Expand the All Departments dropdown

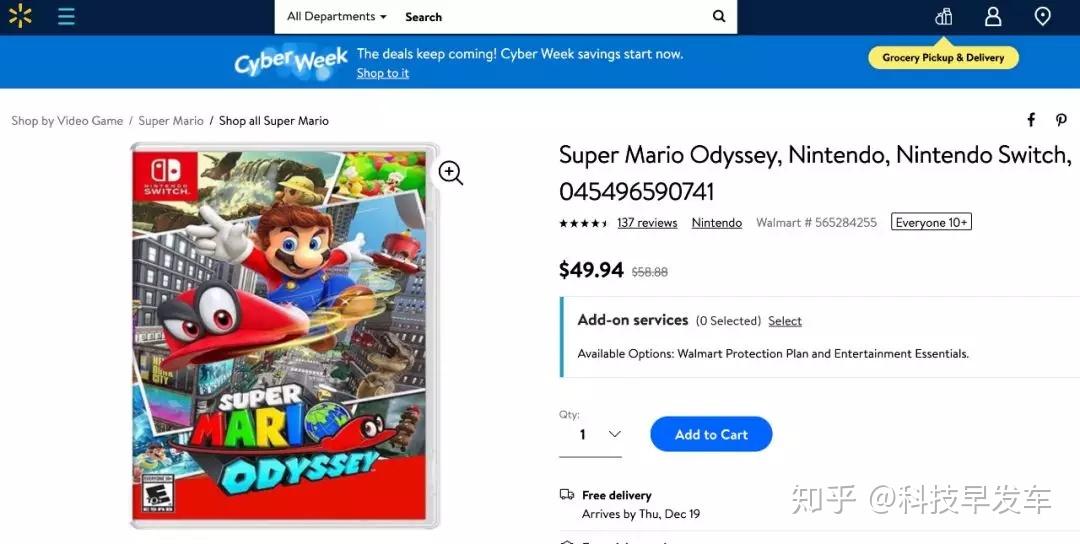(337, 17)
